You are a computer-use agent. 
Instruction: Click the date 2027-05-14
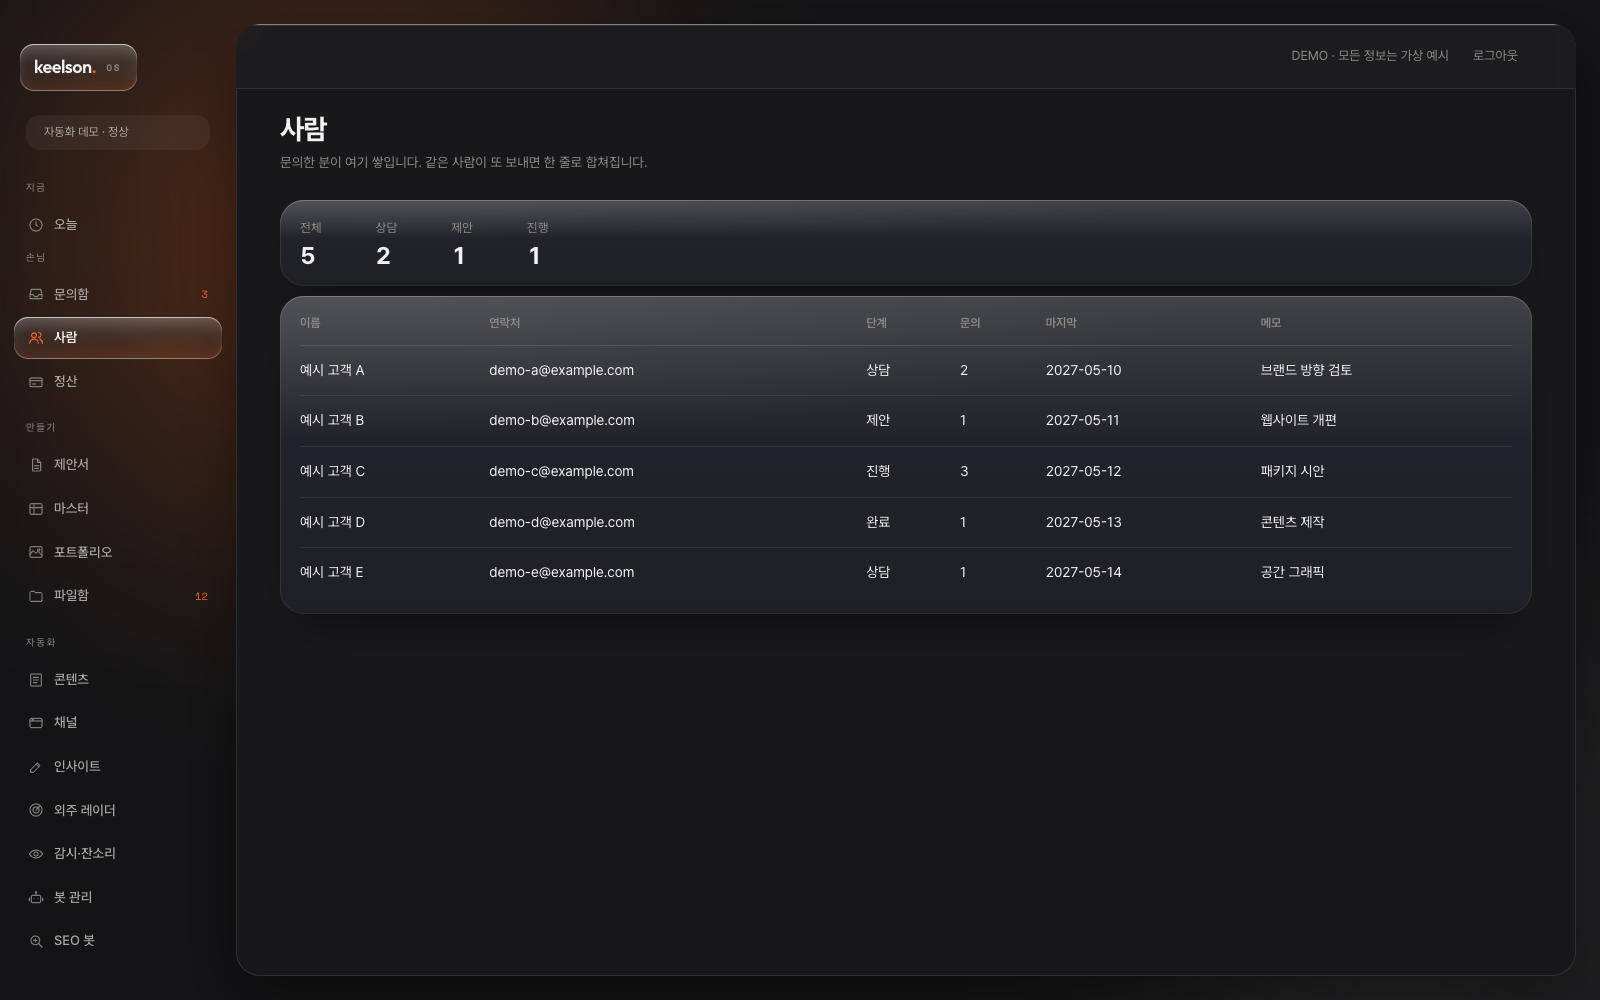tap(1084, 573)
